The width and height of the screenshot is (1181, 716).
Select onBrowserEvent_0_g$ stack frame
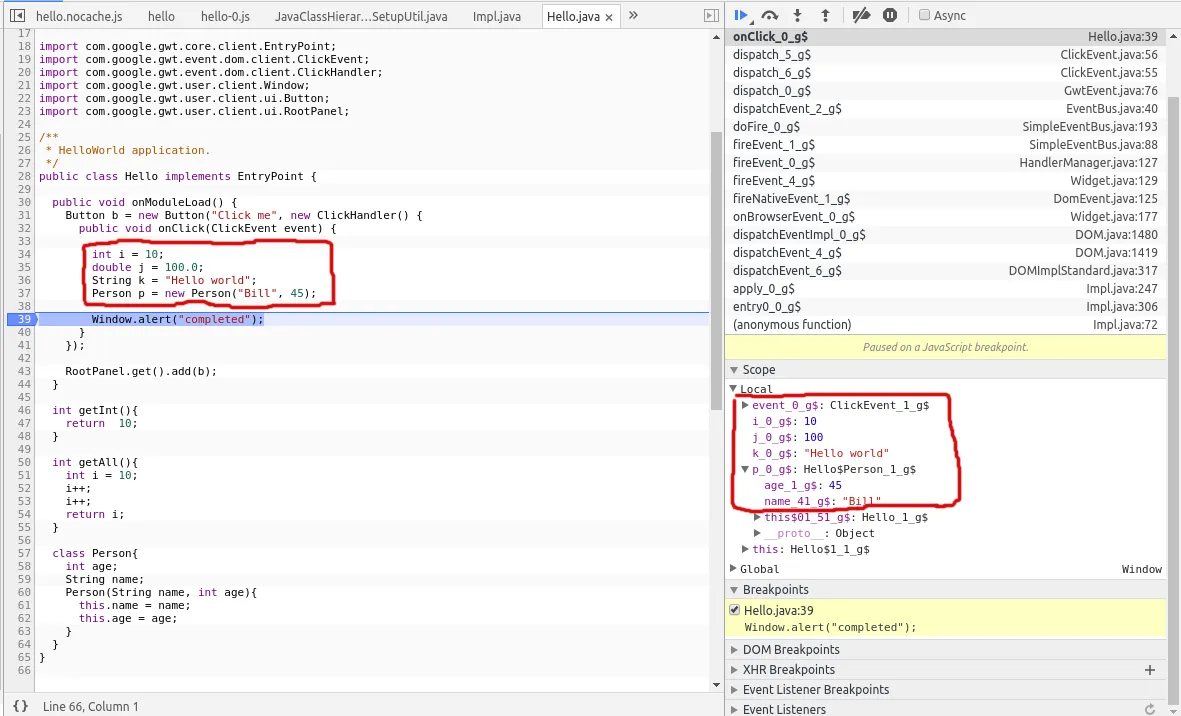(x=947, y=217)
